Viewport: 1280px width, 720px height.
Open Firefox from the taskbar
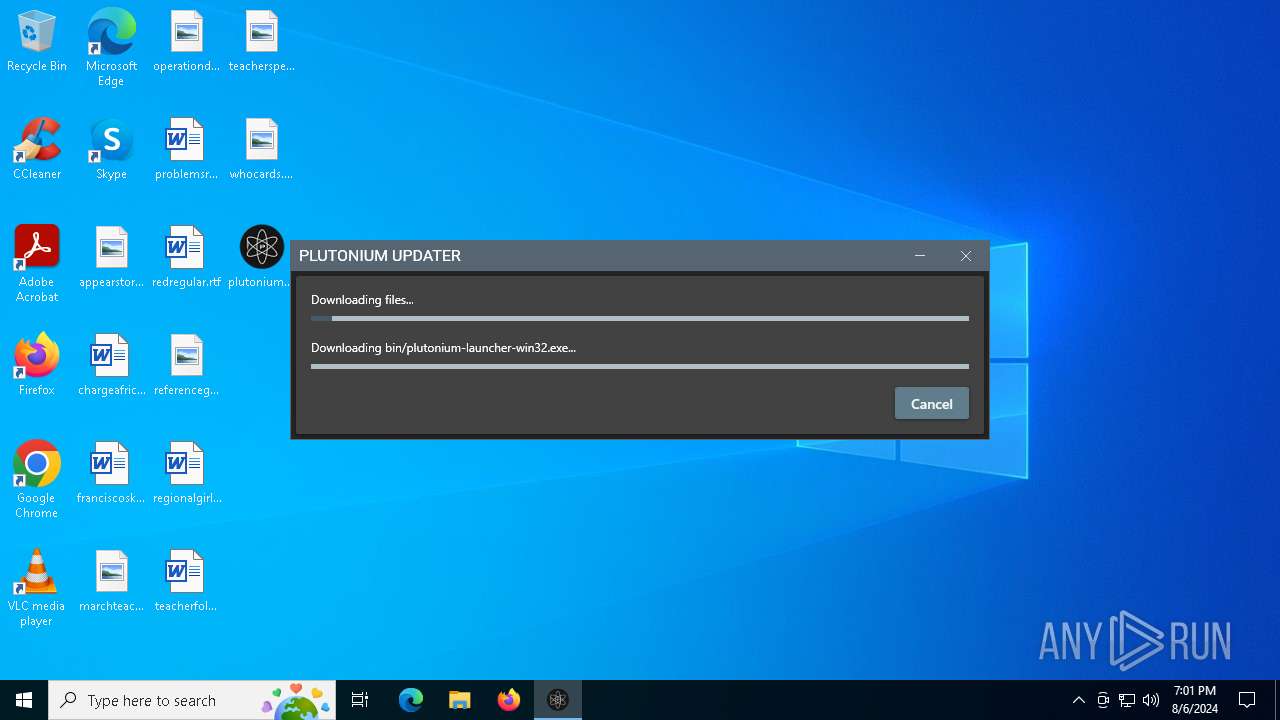tap(509, 700)
